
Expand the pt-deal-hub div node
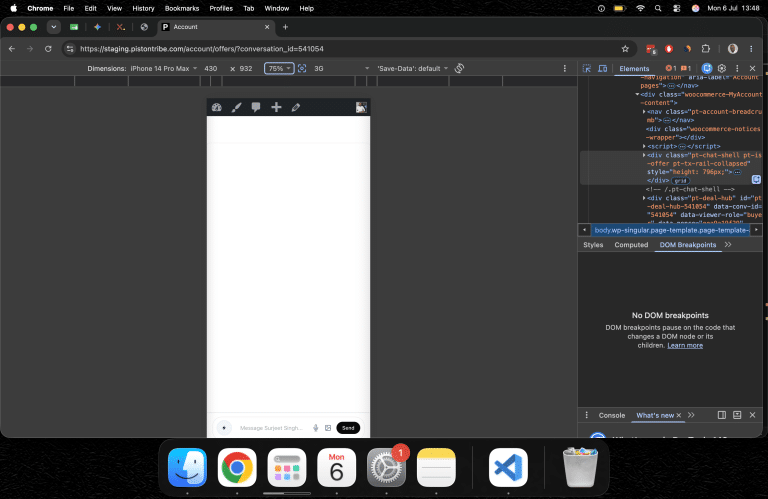(x=644, y=198)
